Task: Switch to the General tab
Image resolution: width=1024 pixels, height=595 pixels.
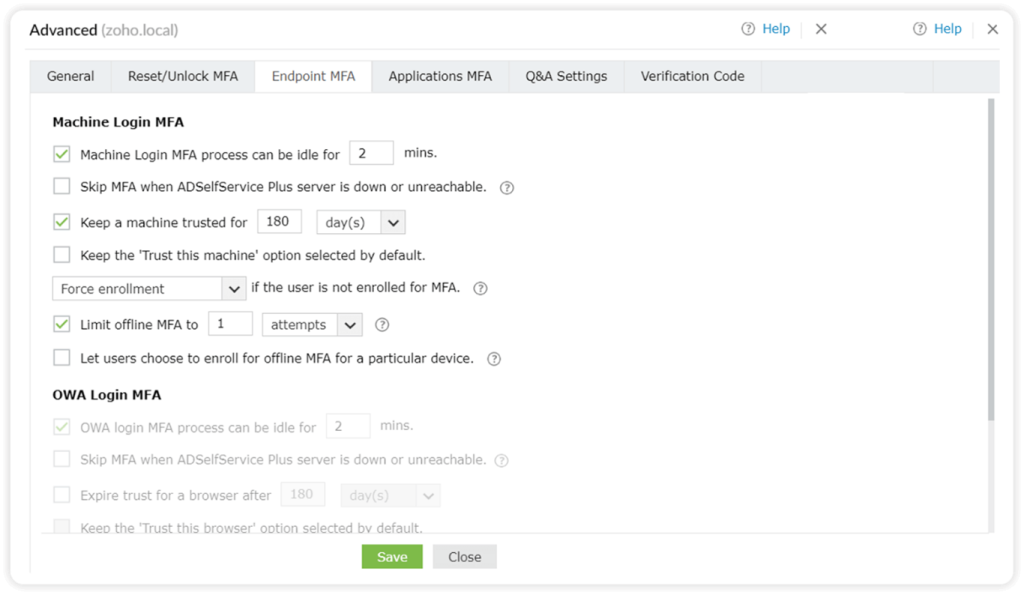Action: [x=70, y=76]
